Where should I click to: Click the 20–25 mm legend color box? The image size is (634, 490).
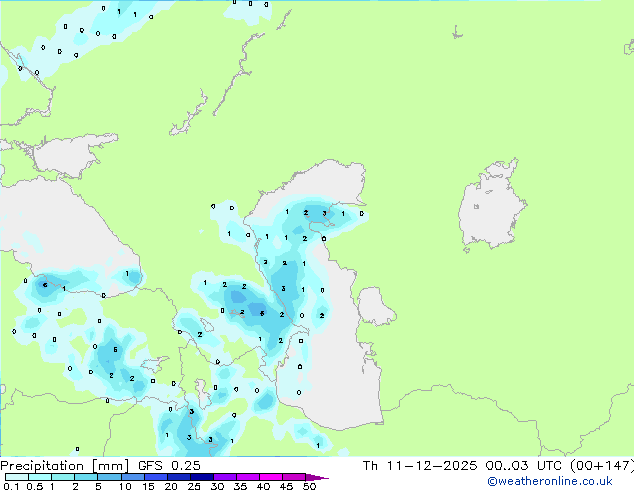179,477
